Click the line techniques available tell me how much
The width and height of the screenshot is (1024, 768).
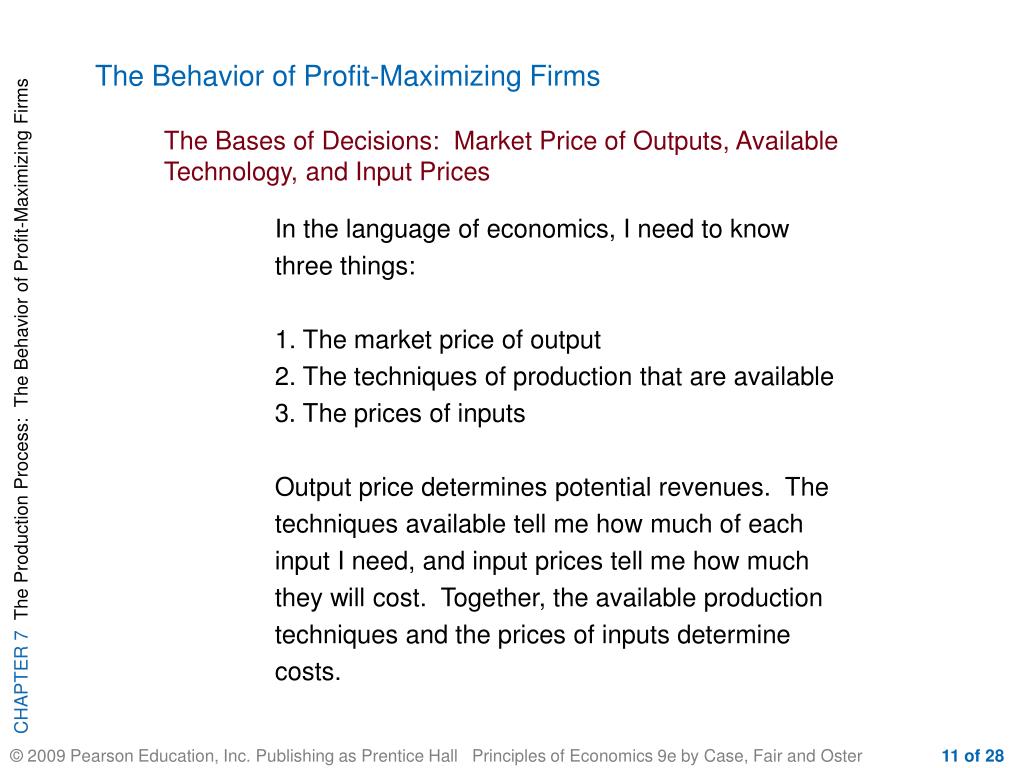[539, 524]
